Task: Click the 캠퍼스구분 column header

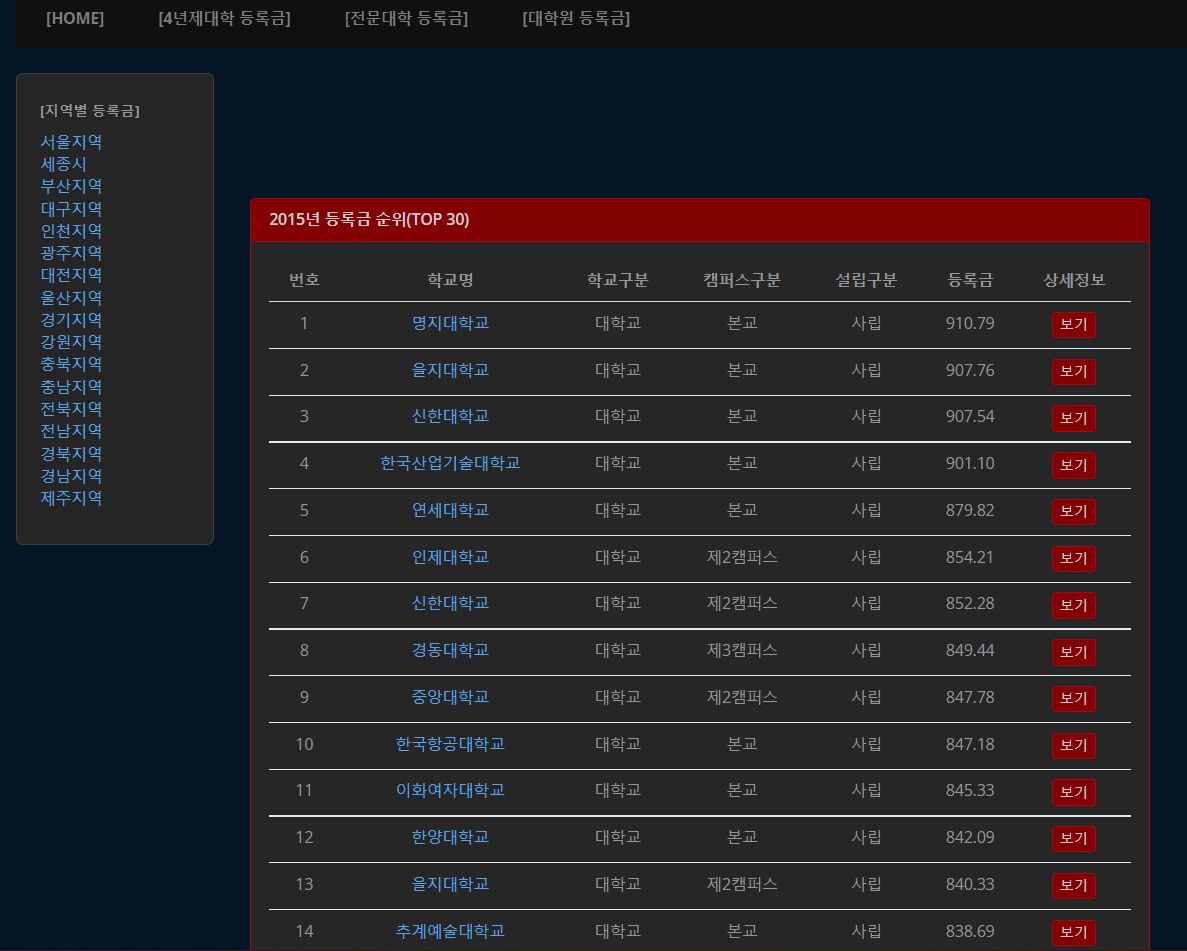Action: (742, 280)
